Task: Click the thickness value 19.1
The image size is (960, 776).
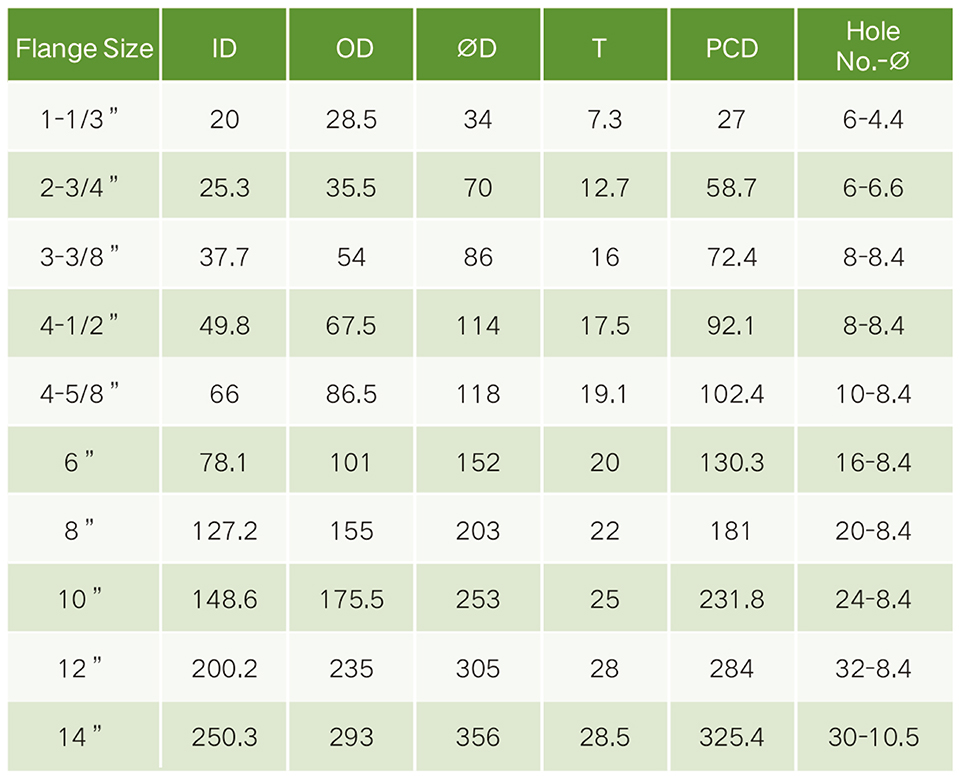Action: point(604,394)
